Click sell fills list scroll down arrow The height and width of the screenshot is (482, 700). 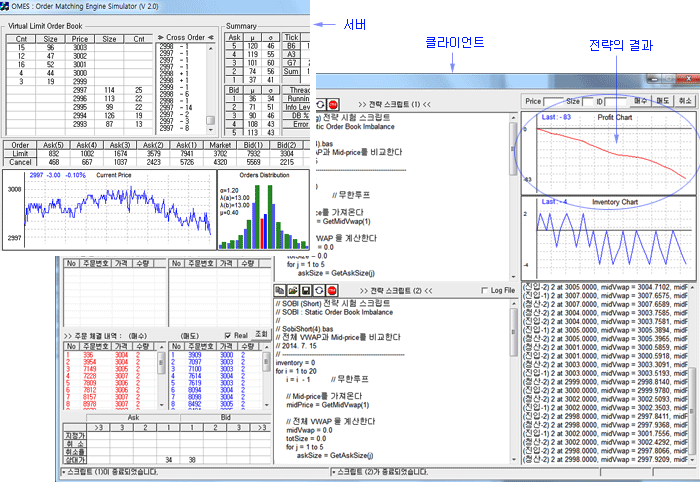click(x=267, y=405)
